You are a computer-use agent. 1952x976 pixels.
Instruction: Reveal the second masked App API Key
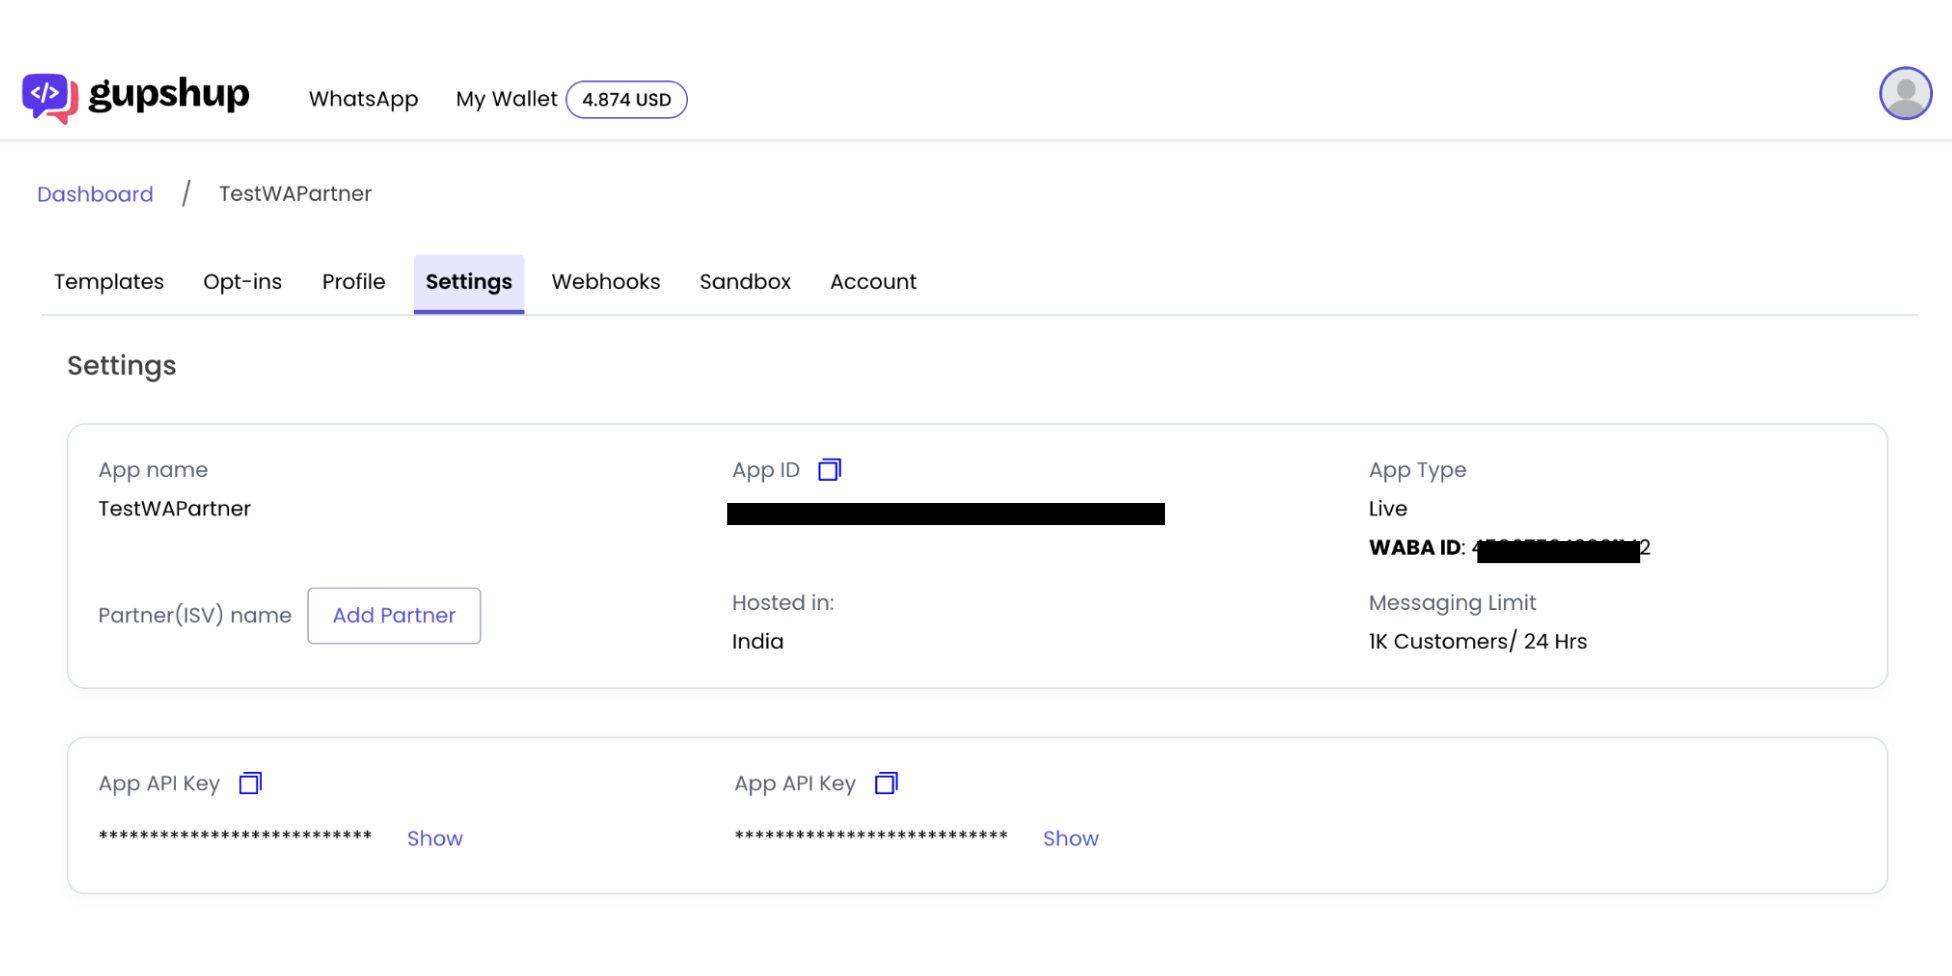click(x=1070, y=839)
